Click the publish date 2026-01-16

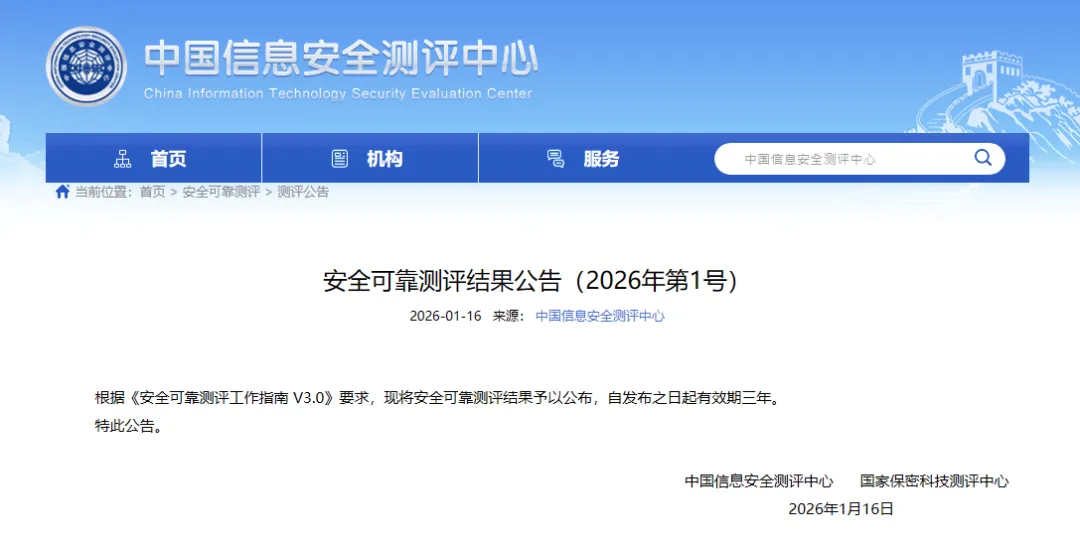coord(446,316)
